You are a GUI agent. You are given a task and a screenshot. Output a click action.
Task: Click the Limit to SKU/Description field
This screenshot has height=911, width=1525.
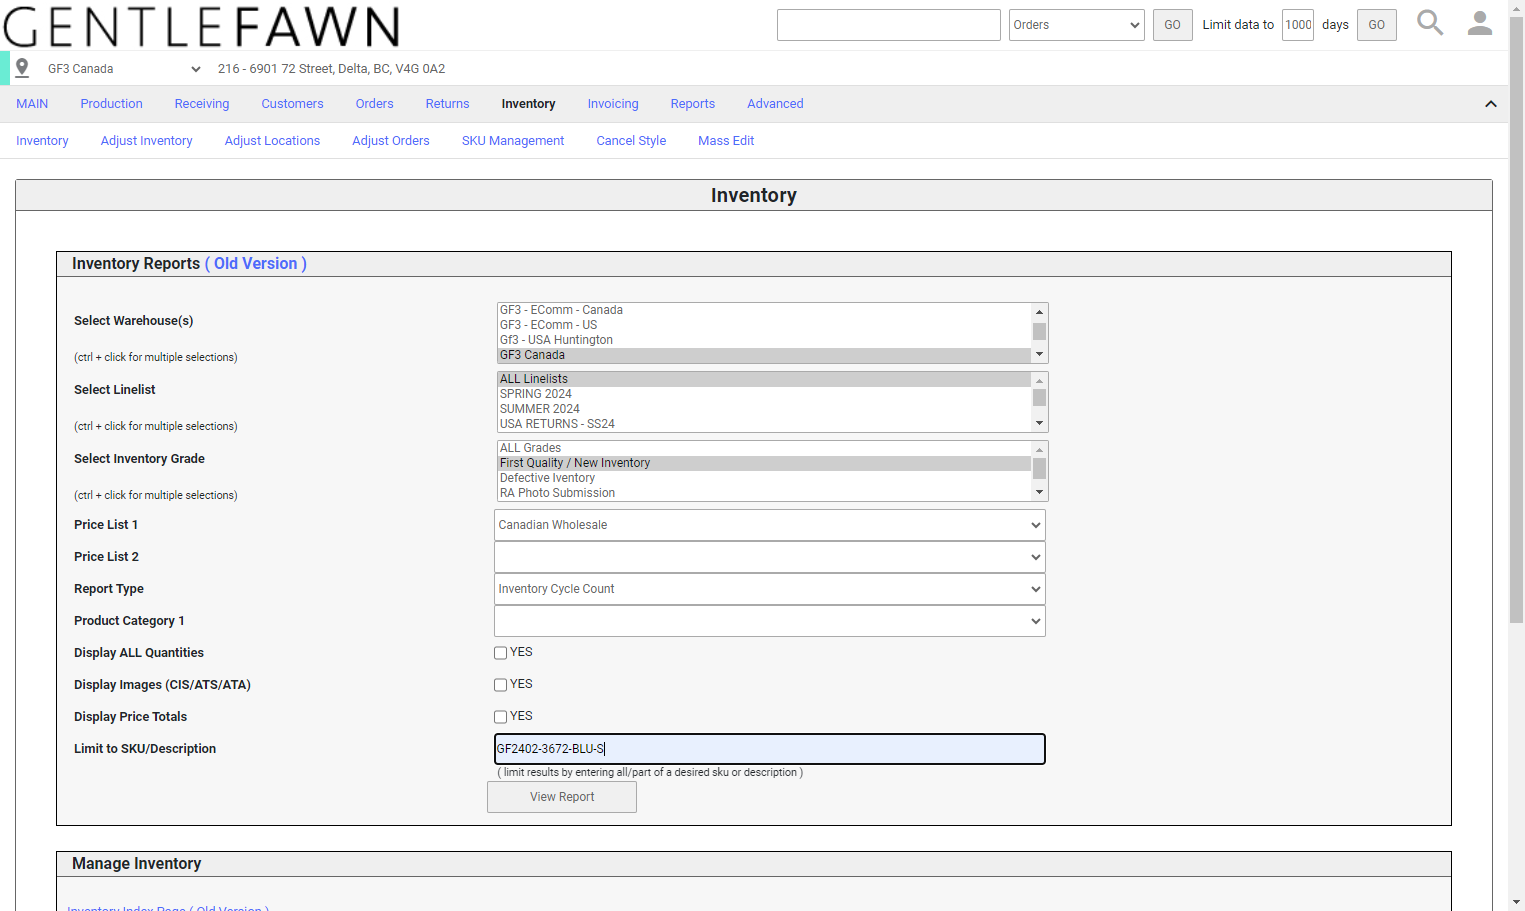tap(770, 749)
